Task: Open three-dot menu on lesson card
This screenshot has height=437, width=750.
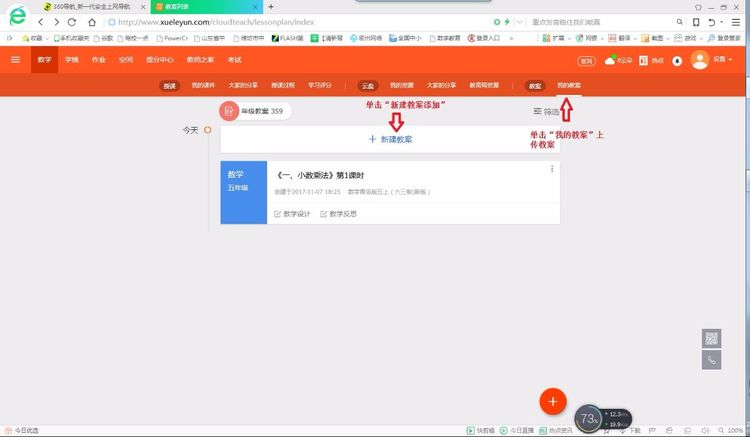Action: (552, 169)
